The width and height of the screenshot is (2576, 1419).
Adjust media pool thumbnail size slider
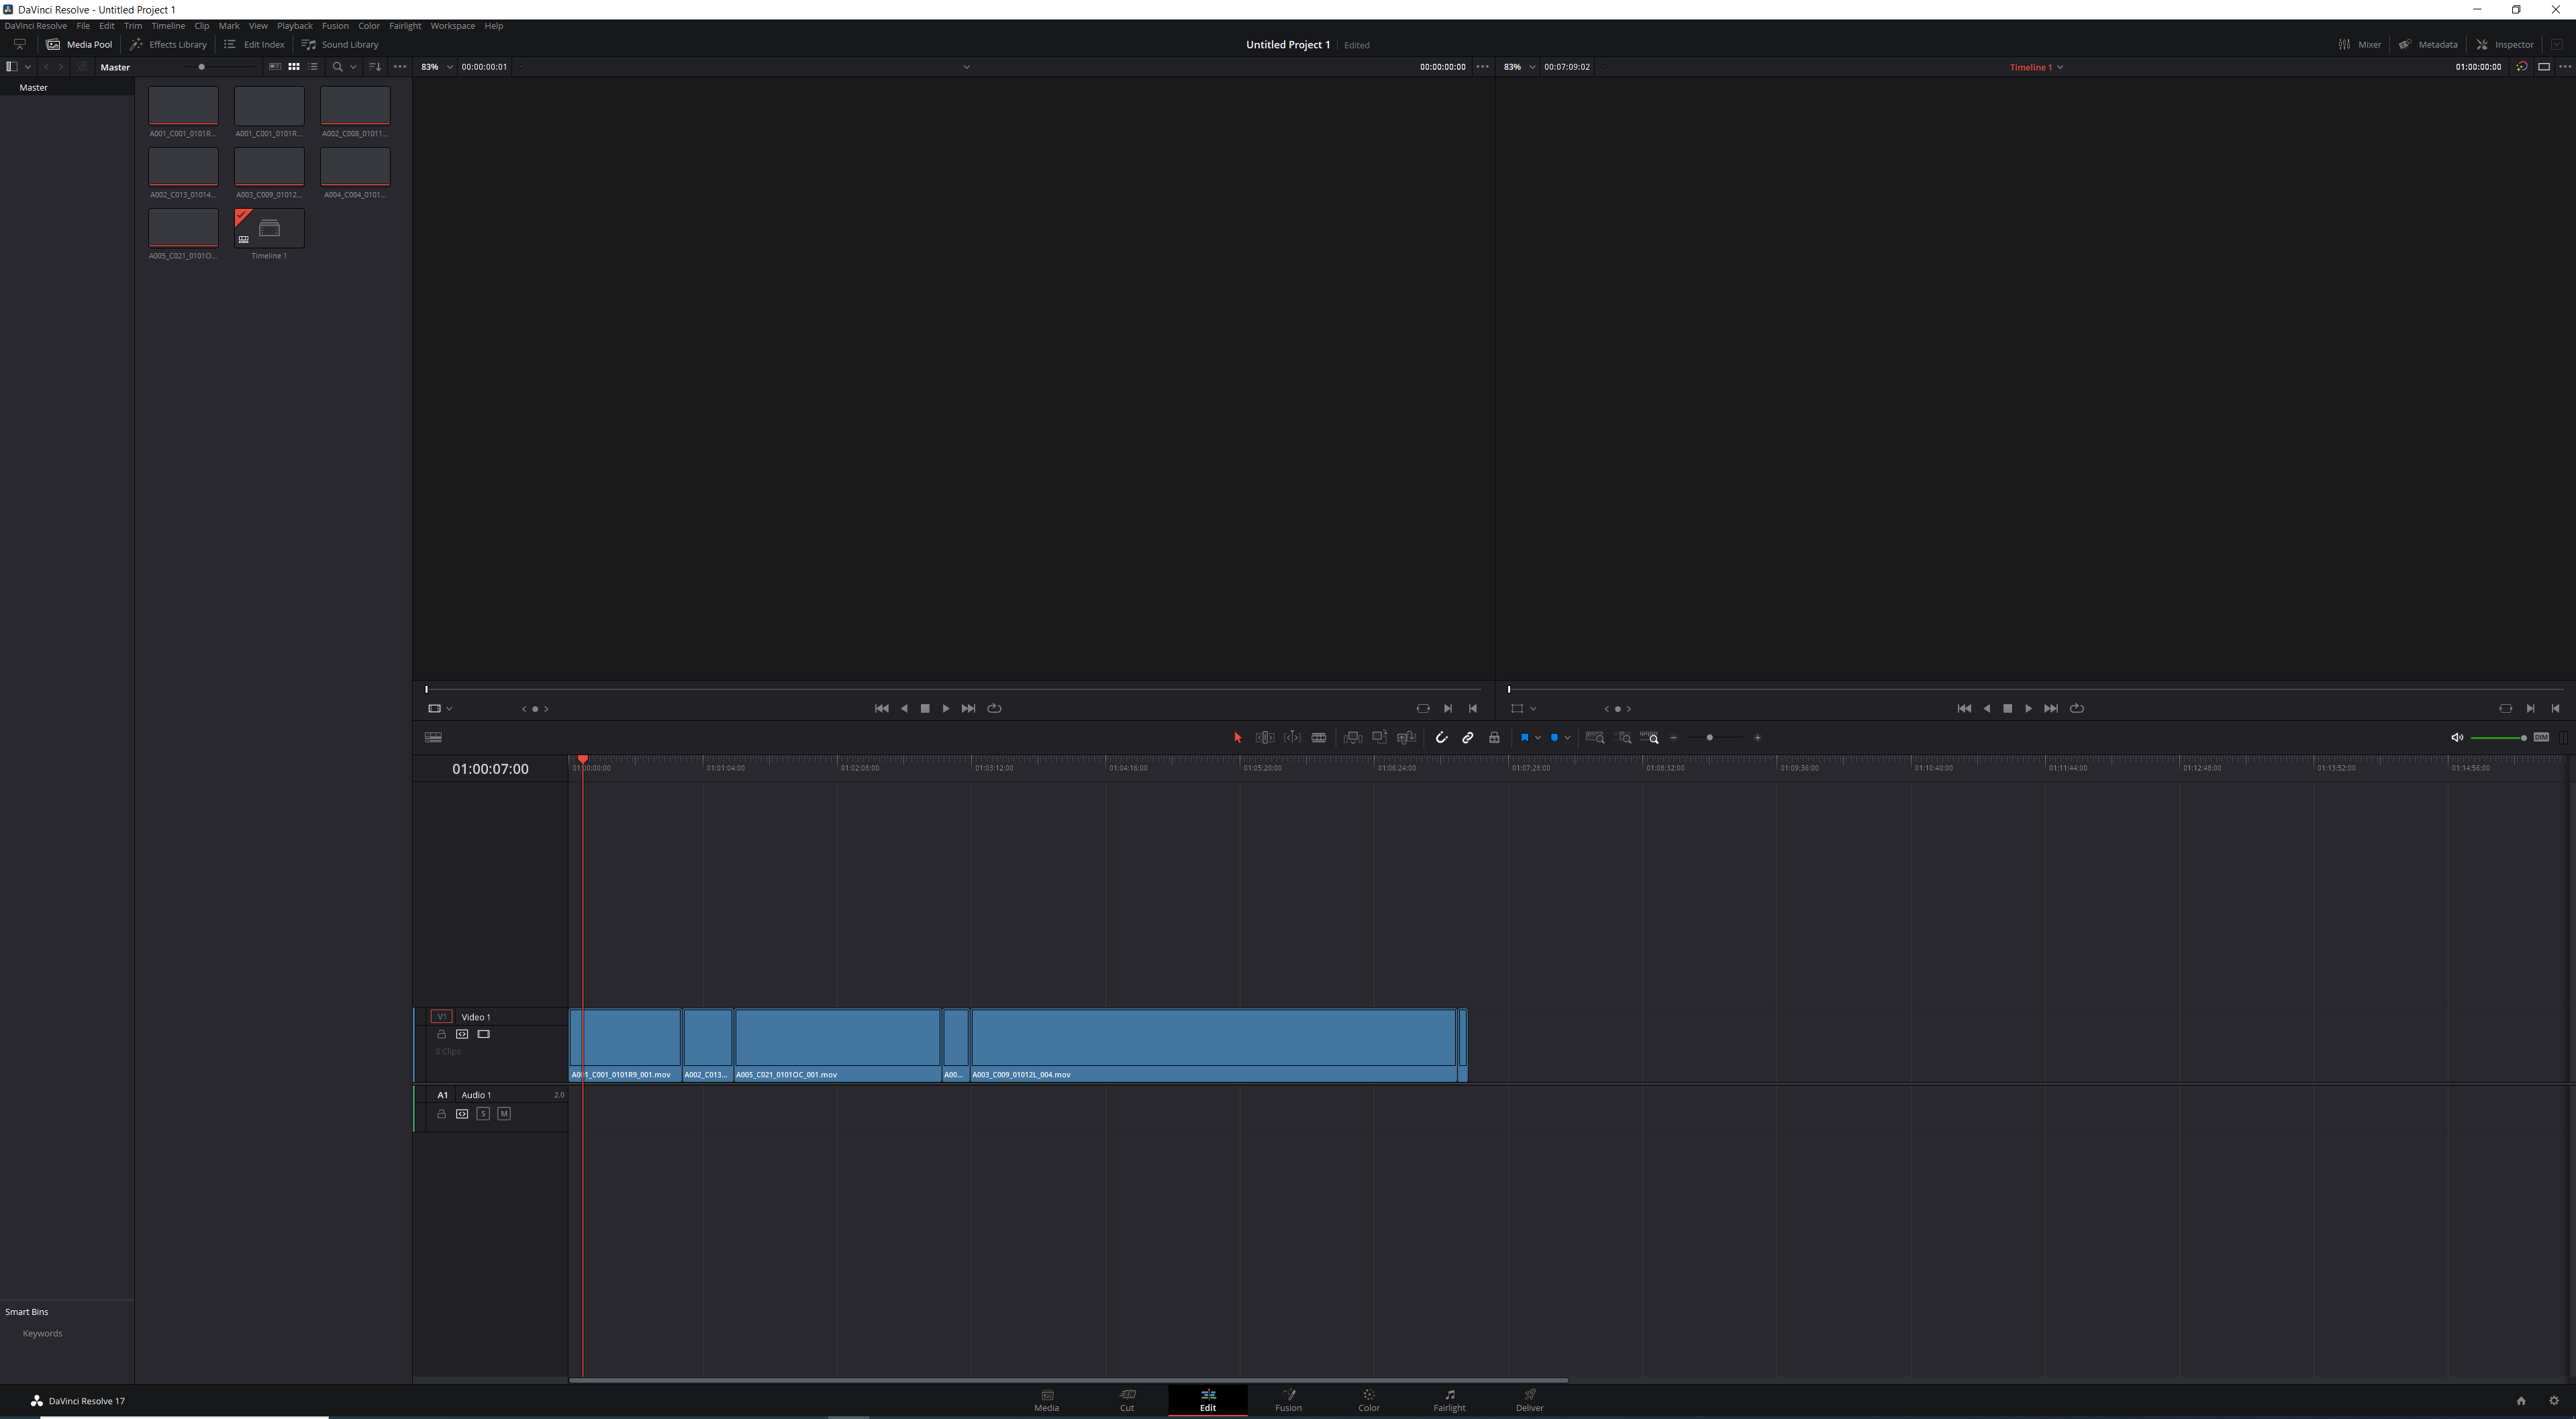tap(202, 67)
